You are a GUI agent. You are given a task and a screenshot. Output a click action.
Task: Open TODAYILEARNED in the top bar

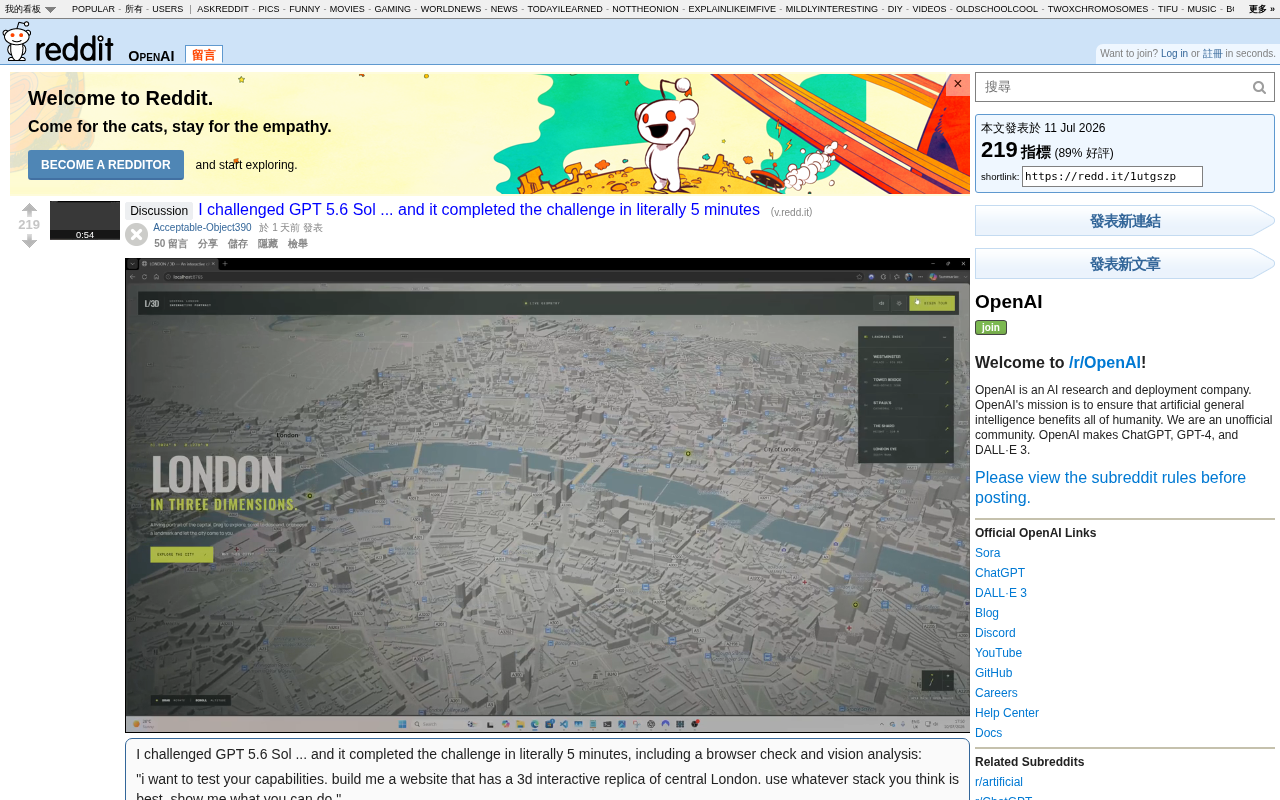click(565, 9)
